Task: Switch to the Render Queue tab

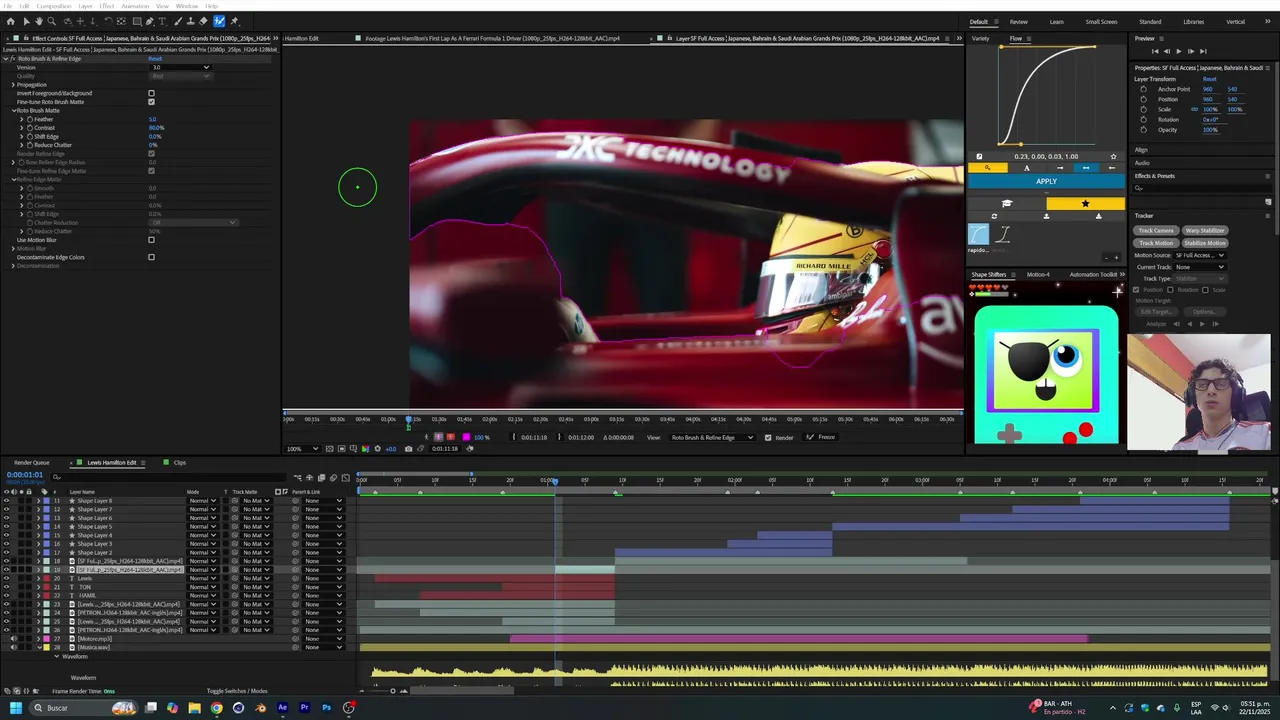Action: tap(31, 462)
